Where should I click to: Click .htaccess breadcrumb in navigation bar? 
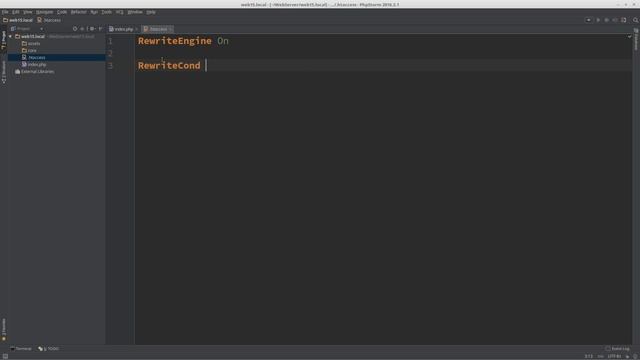tap(49, 20)
